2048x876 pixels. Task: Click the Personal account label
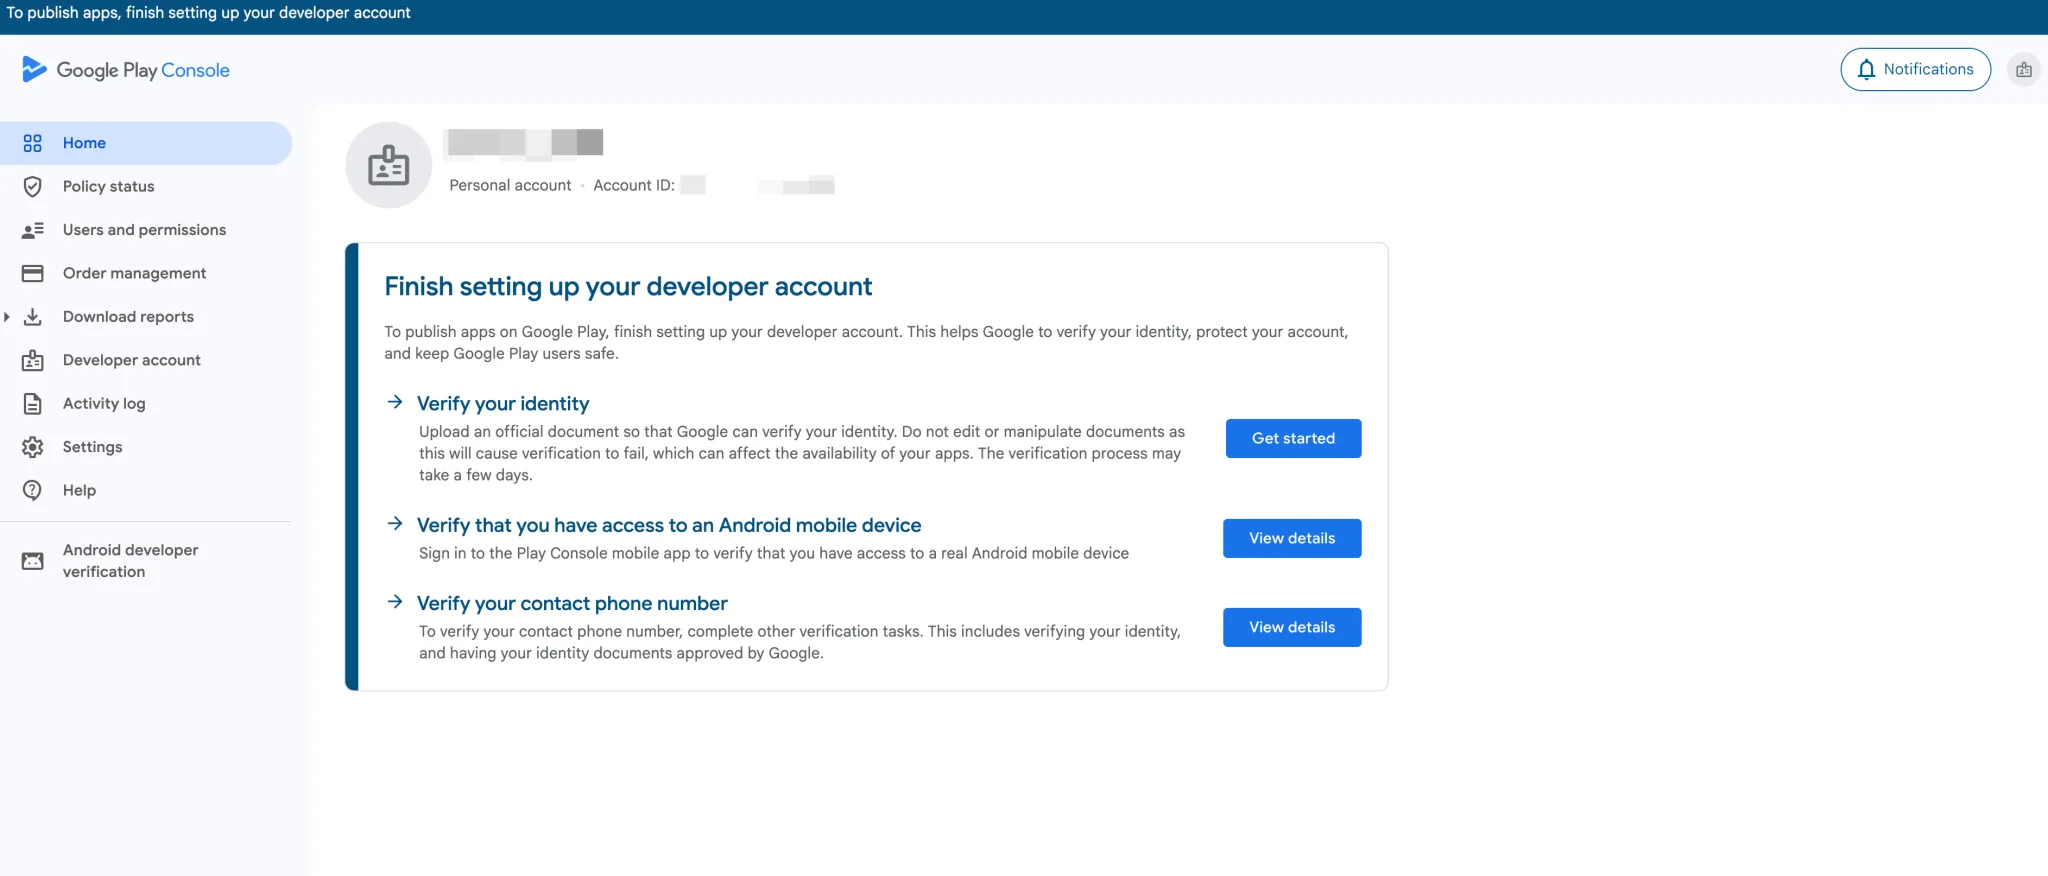pyautogui.click(x=510, y=185)
